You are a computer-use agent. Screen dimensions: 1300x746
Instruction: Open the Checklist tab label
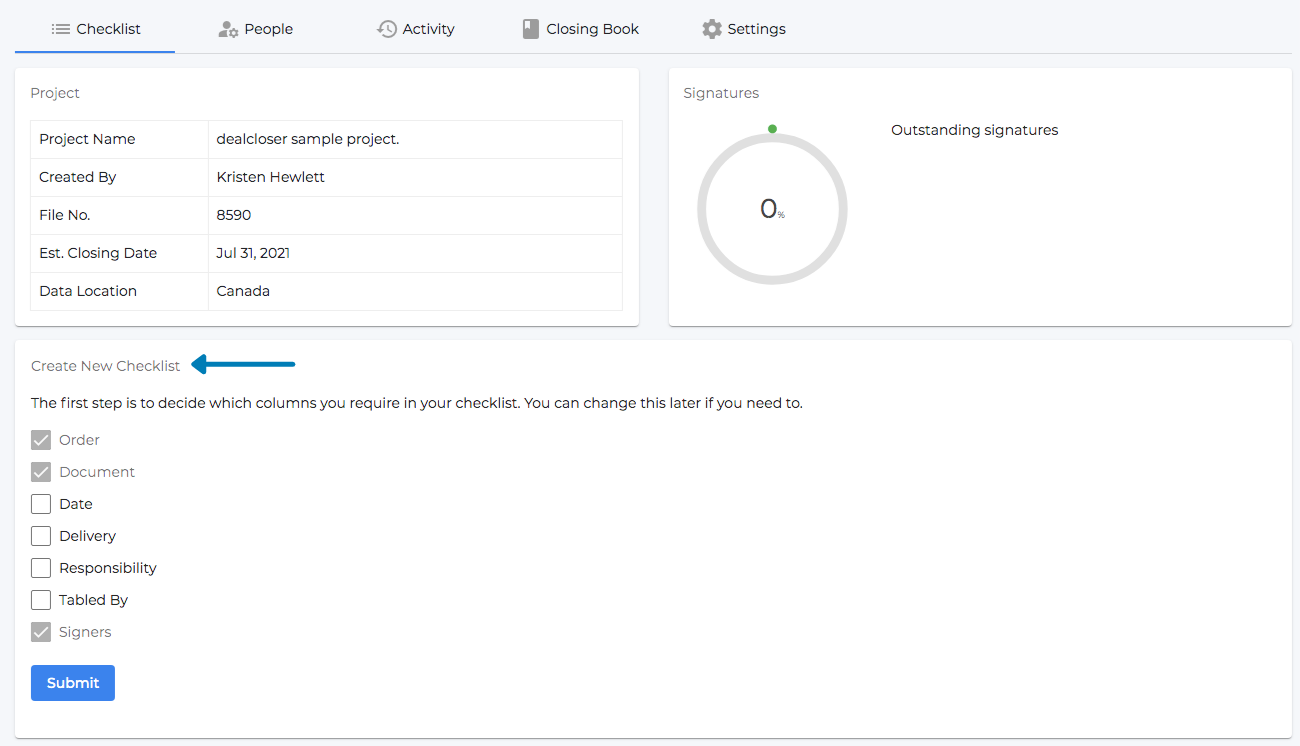109,29
